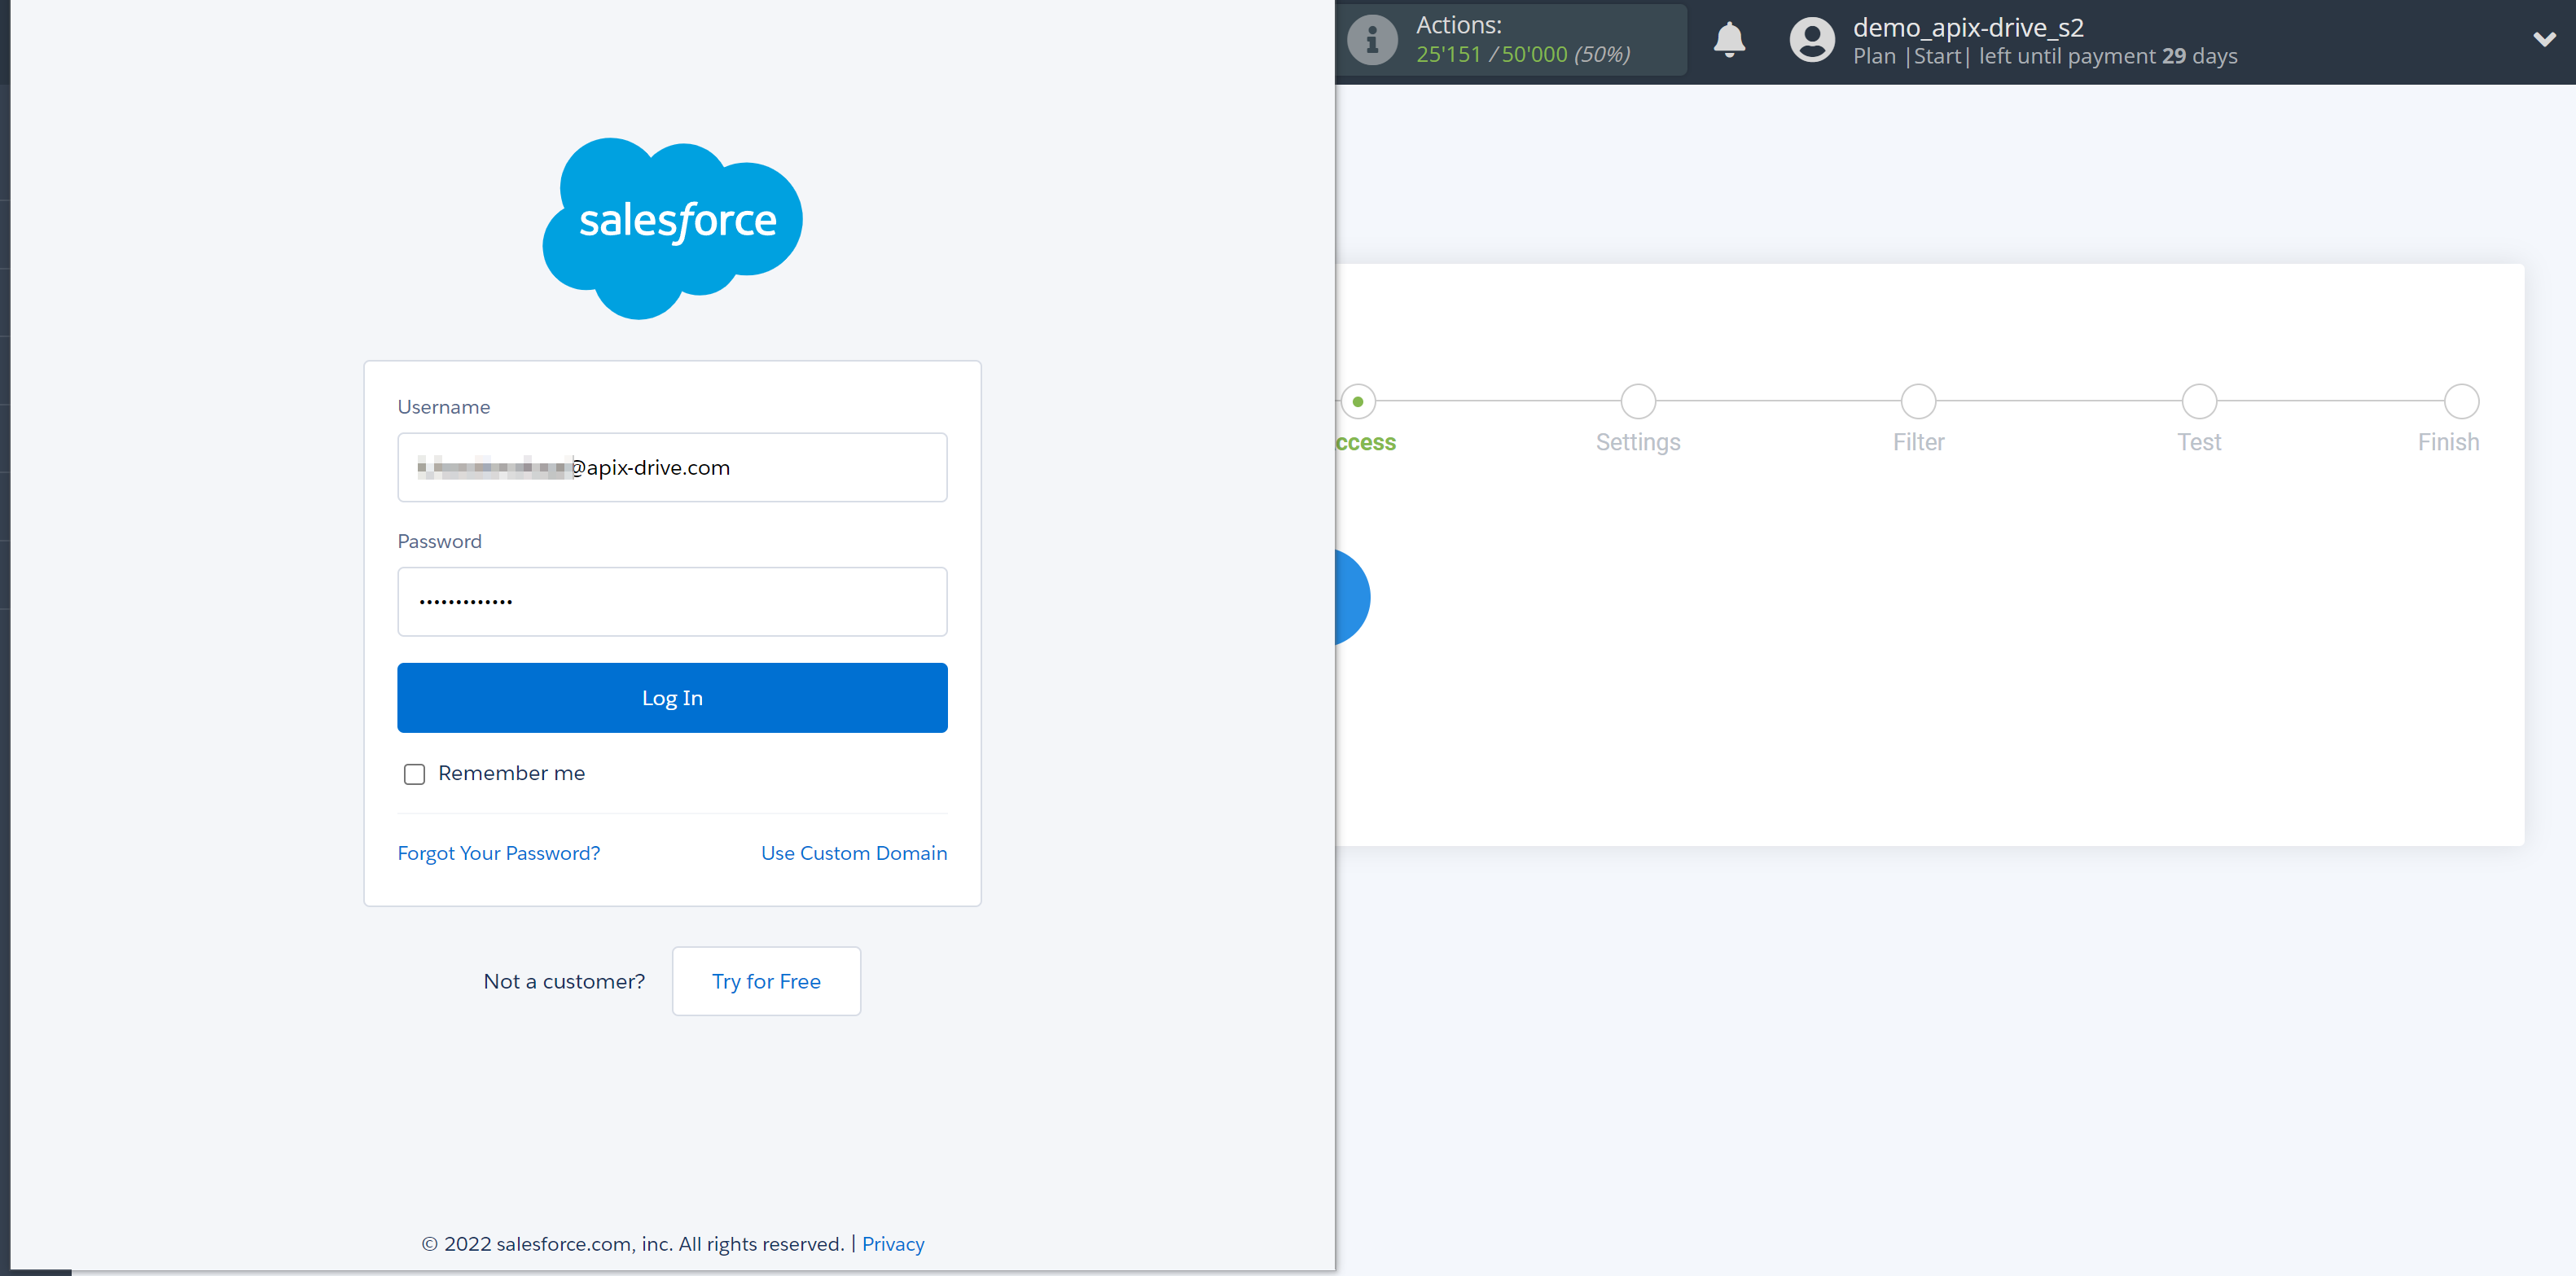
Task: Click the user avatar icon
Action: click(1812, 40)
